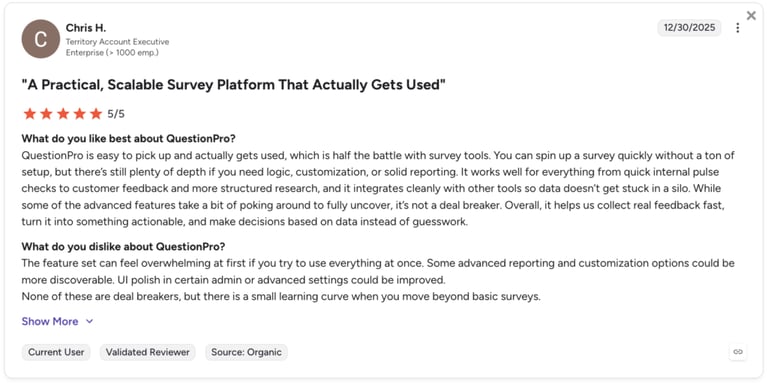The width and height of the screenshot is (768, 383).
Task: Click Chris H.'s round avatar icon
Action: pos(41,39)
